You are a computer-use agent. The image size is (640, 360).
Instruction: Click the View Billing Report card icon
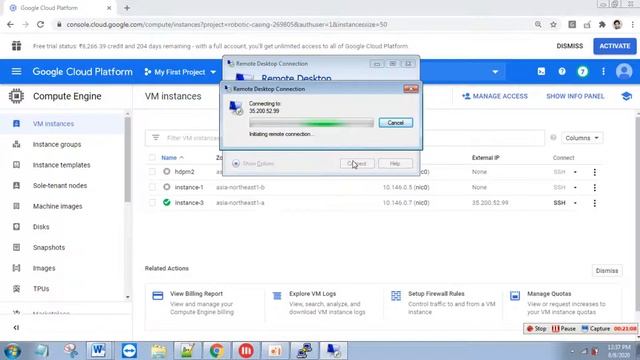(158, 296)
